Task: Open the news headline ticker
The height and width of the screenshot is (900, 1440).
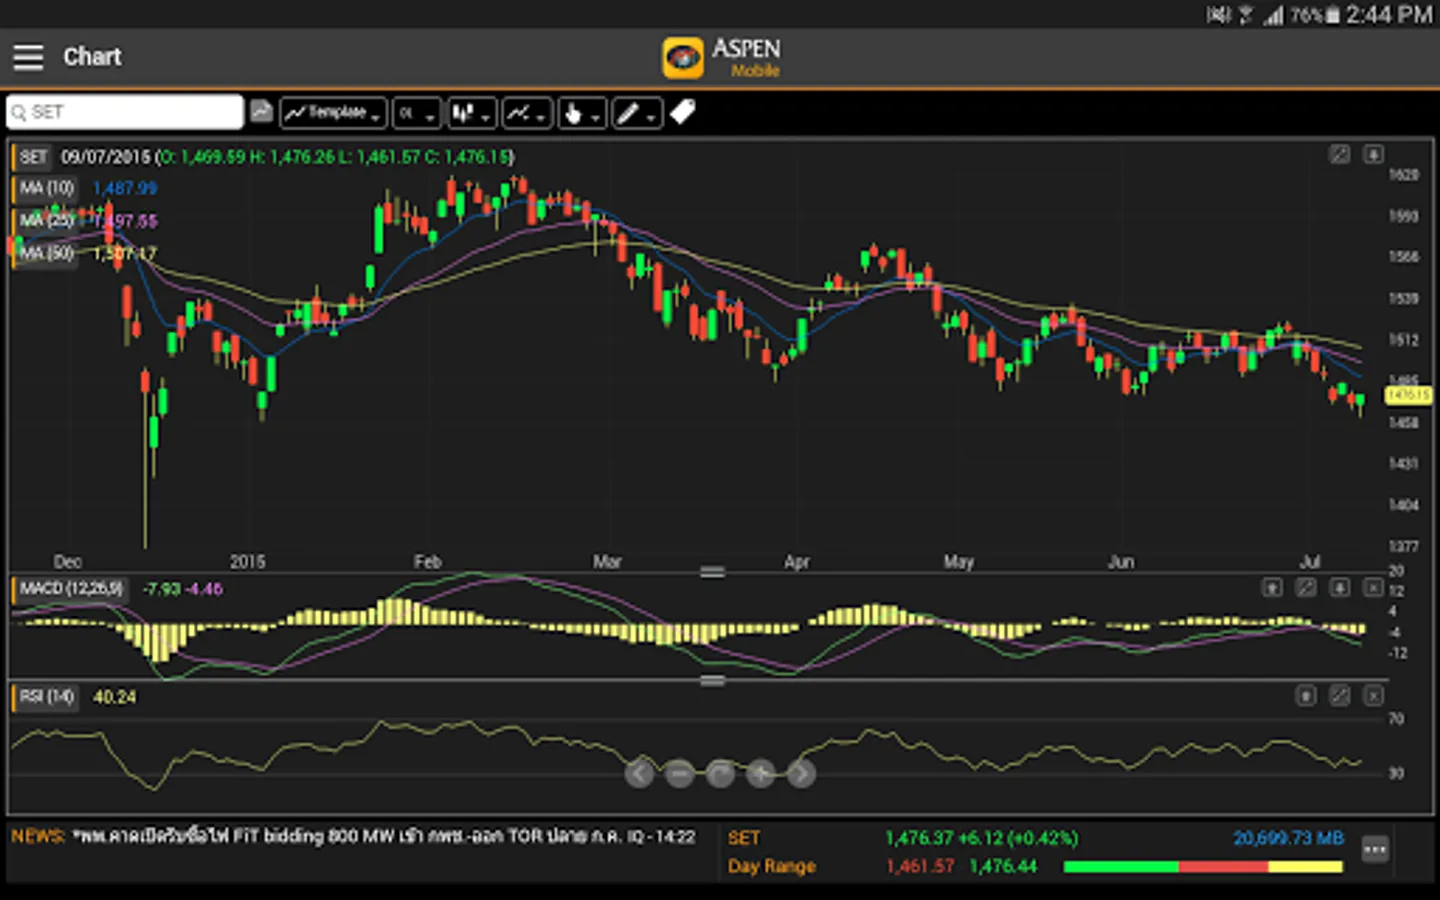Action: (x=353, y=837)
